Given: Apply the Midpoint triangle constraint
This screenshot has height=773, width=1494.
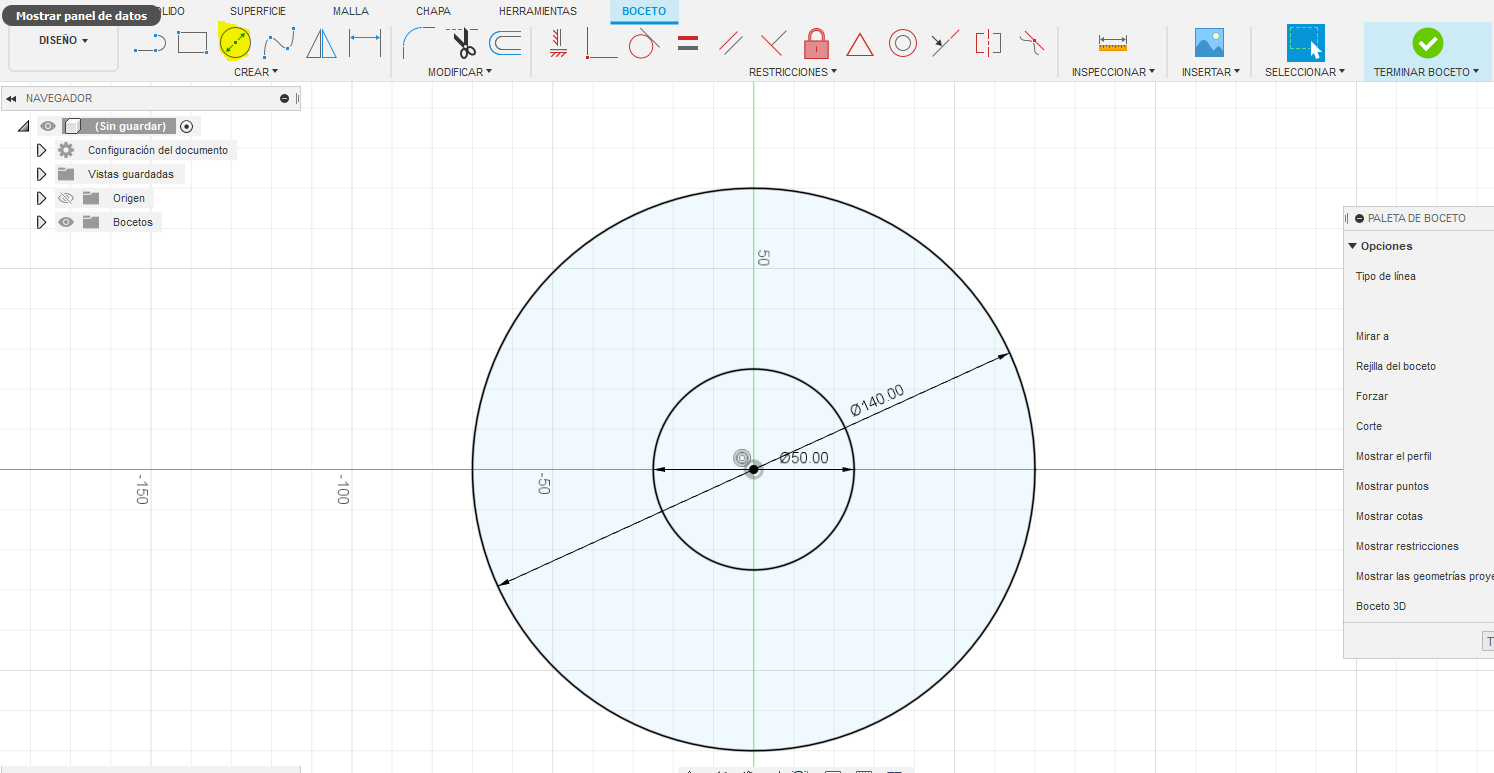Looking at the screenshot, I should point(860,44).
